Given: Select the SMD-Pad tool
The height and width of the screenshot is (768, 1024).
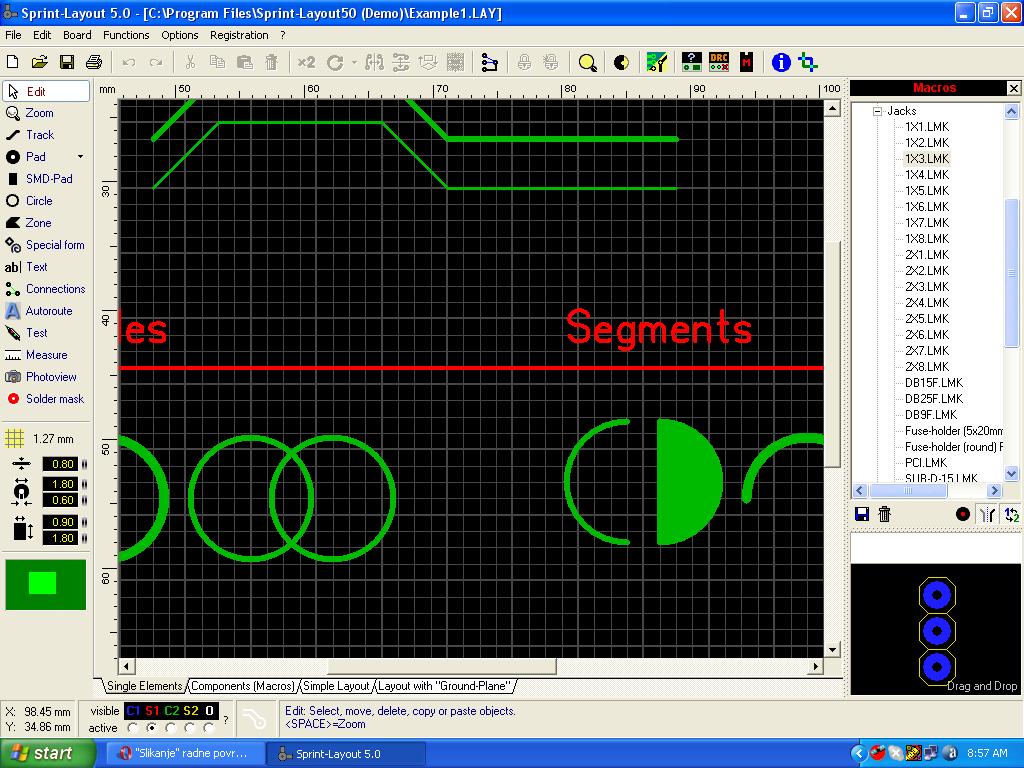Looking at the screenshot, I should (48, 179).
